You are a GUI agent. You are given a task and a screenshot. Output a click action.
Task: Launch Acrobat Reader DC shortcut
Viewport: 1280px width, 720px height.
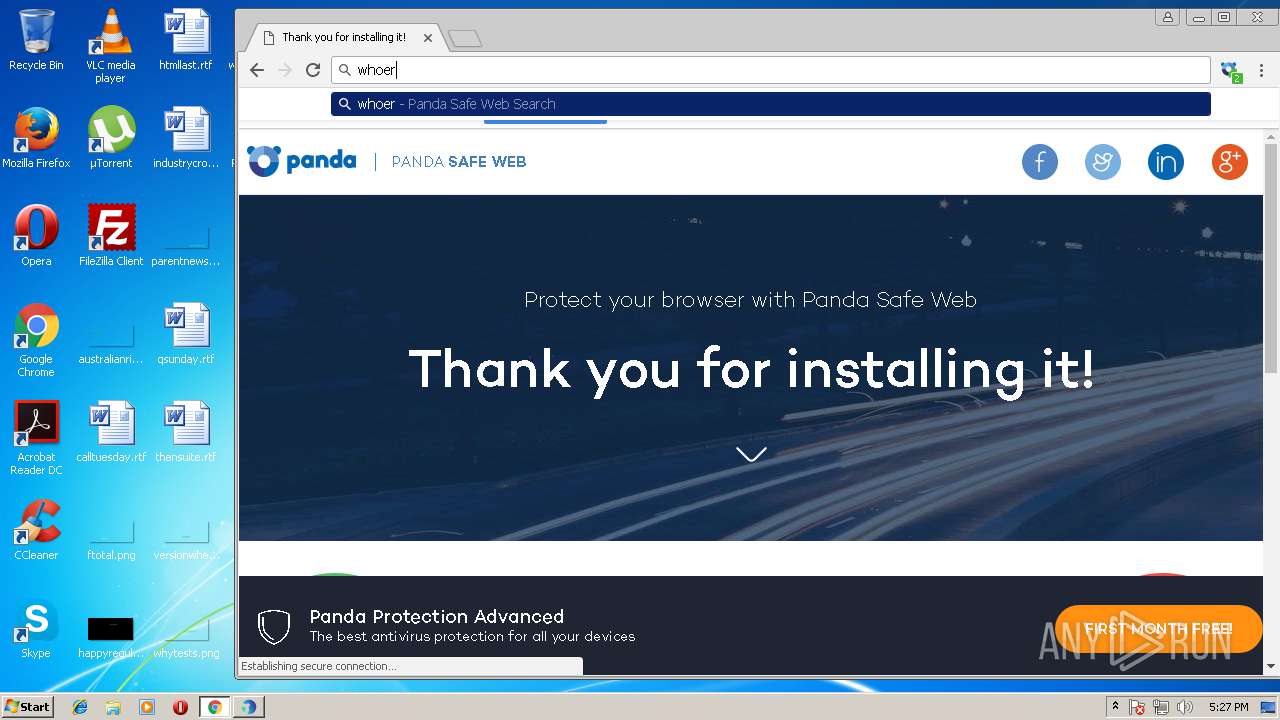[x=36, y=438]
